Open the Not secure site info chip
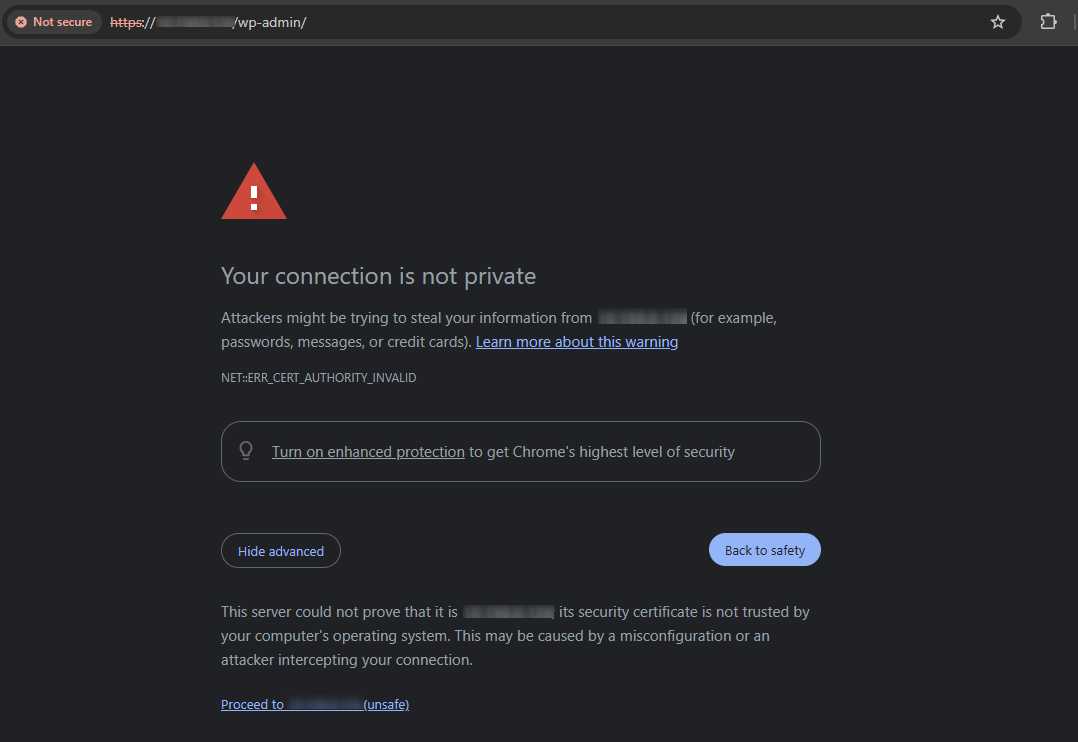The width and height of the screenshot is (1078, 742). (x=54, y=22)
